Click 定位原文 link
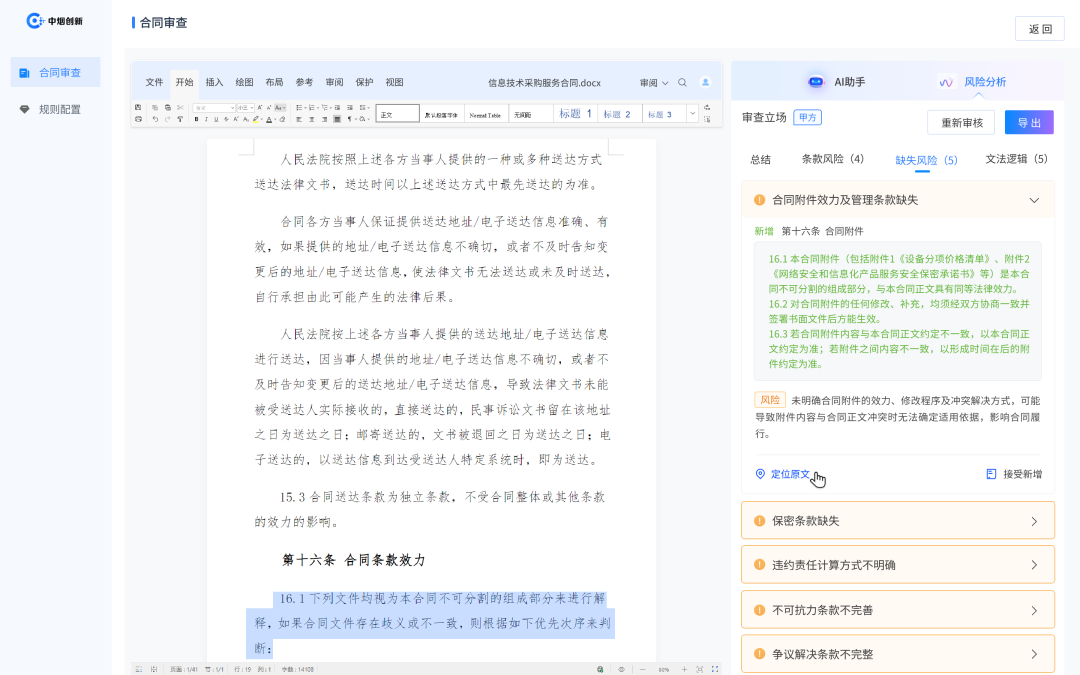The image size is (1080, 675). tap(783, 474)
